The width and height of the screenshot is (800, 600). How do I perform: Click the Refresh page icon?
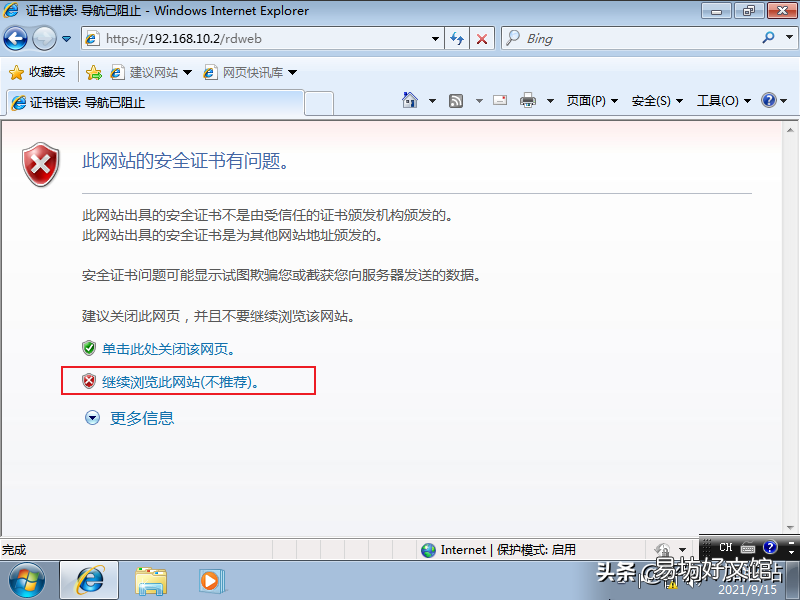(x=457, y=39)
